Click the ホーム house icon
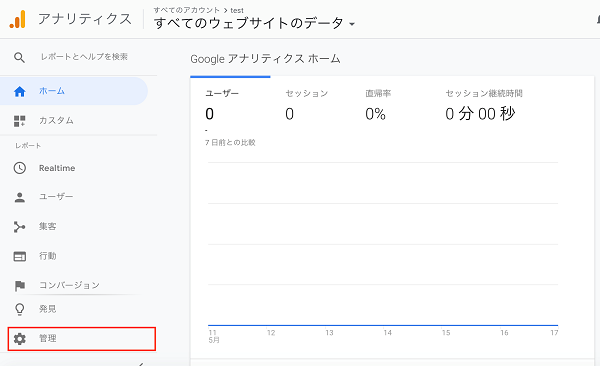600x366 pixels. tap(20, 92)
